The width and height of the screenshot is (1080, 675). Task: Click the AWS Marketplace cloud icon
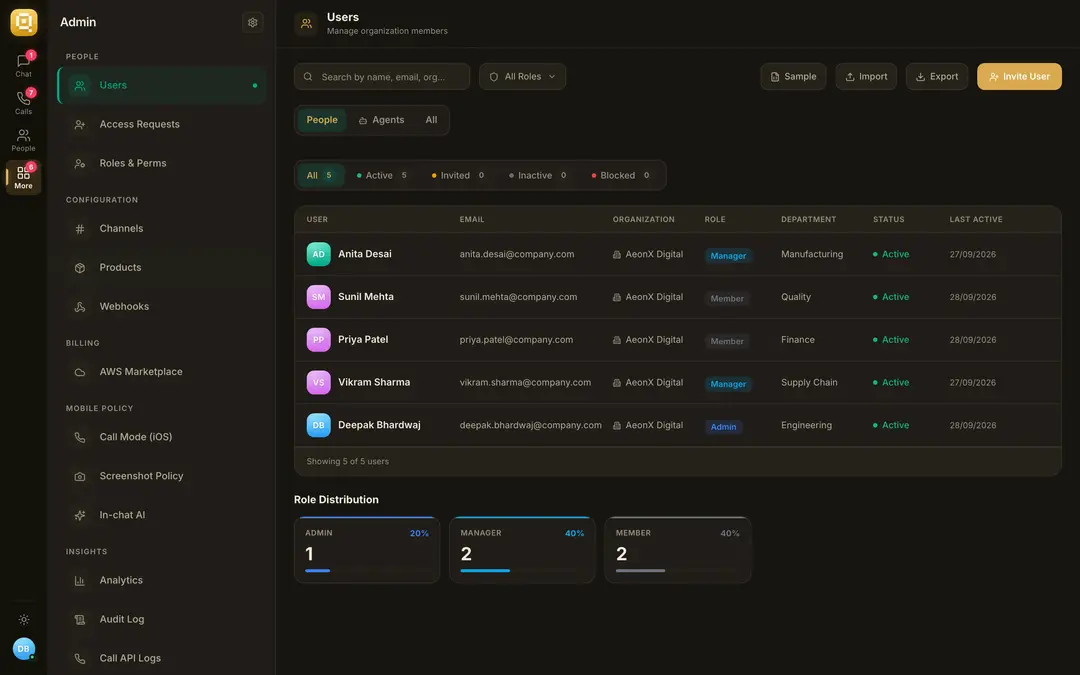pos(80,372)
